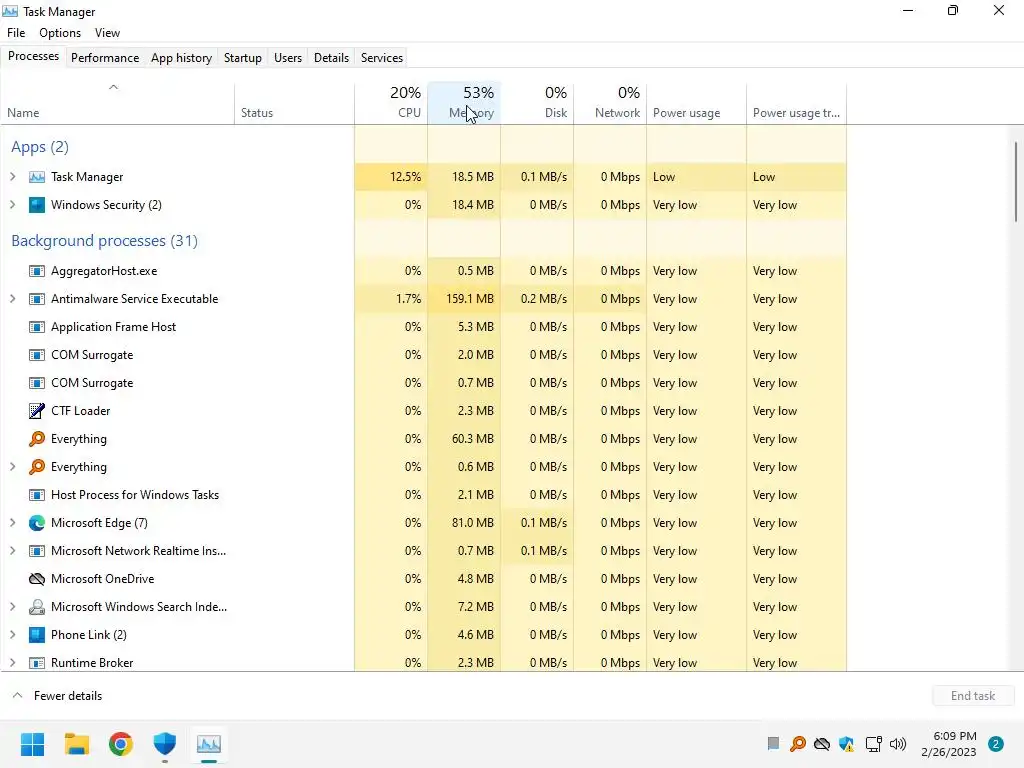The width and height of the screenshot is (1024, 768).
Task: Click the 12.5% CPU cell
Action: click(391, 177)
